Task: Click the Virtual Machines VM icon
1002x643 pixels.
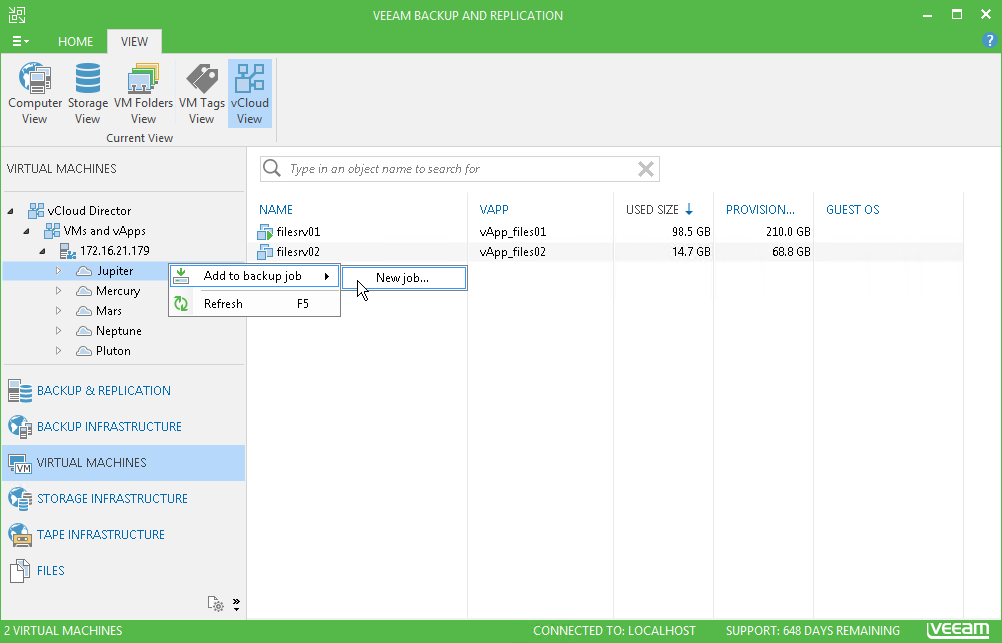Action: tap(20, 463)
